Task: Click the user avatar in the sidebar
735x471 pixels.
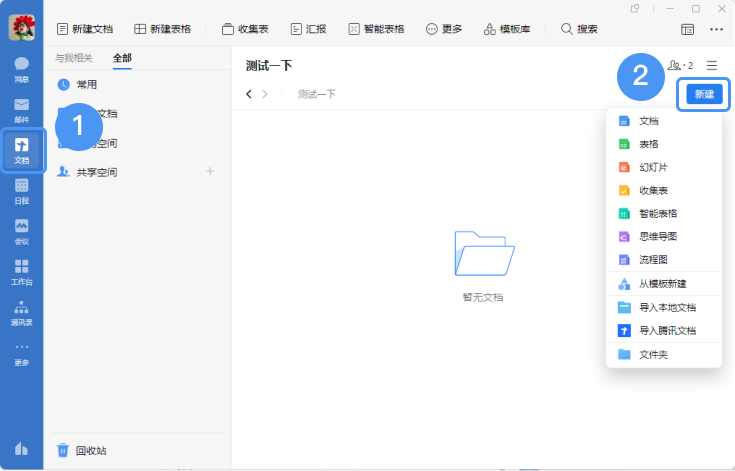Action: click(x=22, y=27)
